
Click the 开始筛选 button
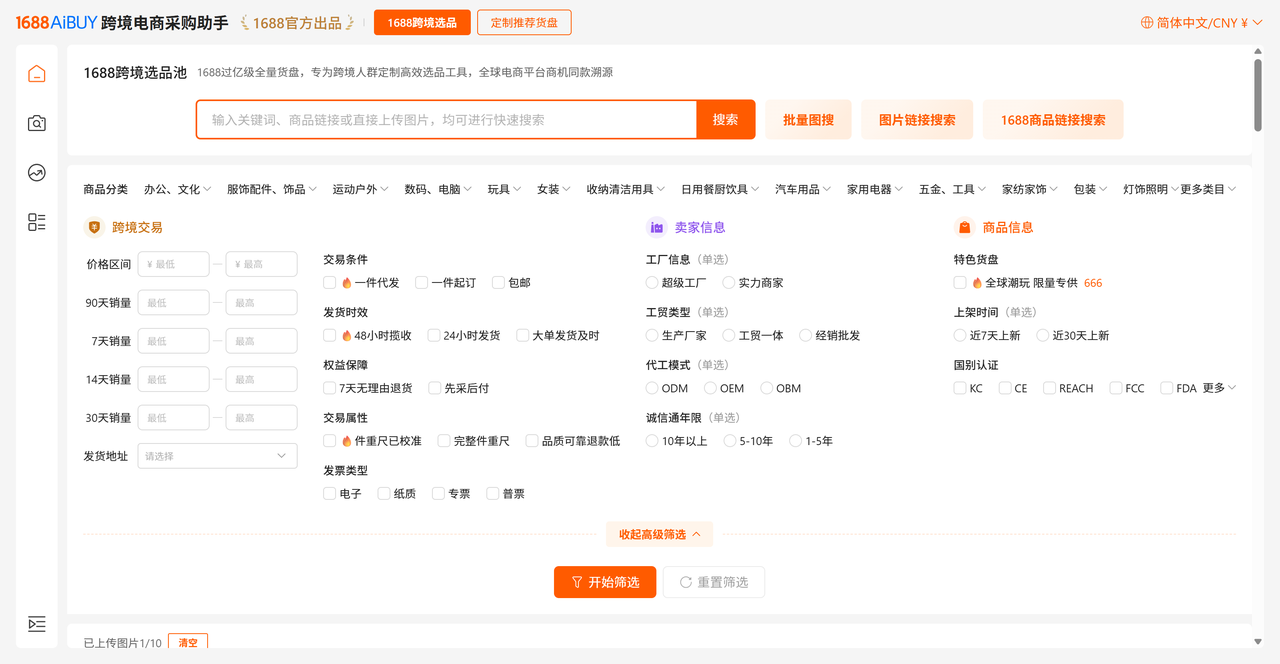tap(605, 582)
